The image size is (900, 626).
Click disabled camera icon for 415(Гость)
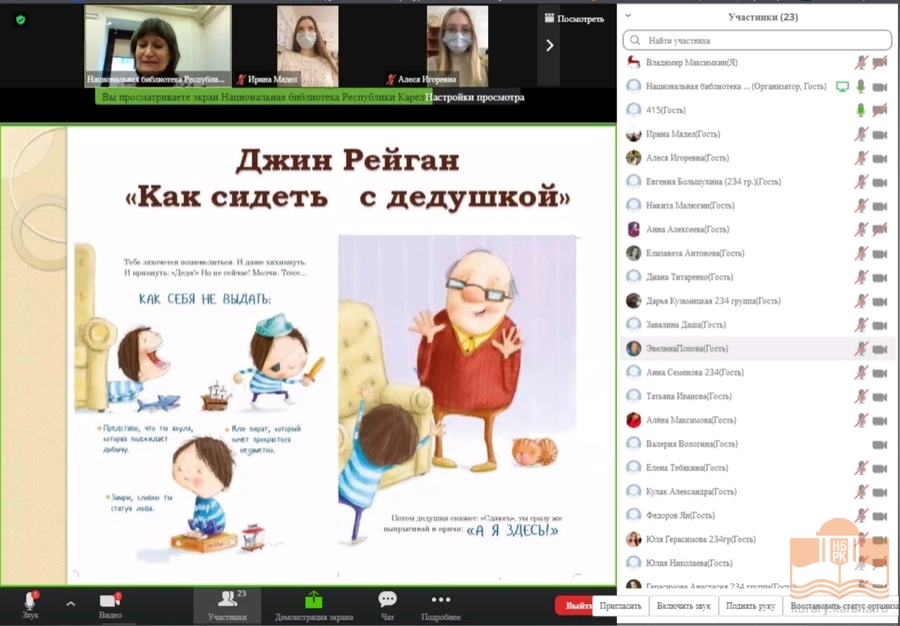tap(880, 110)
